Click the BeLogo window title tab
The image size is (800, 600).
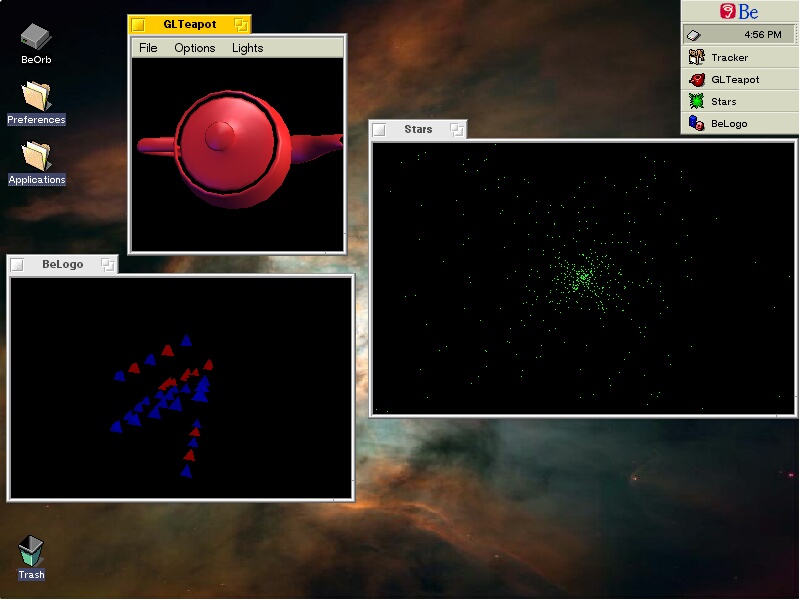point(62,265)
